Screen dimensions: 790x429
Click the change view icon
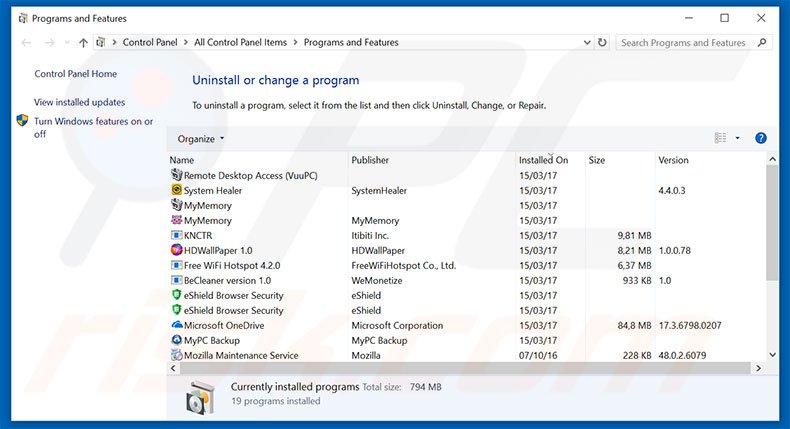point(720,138)
